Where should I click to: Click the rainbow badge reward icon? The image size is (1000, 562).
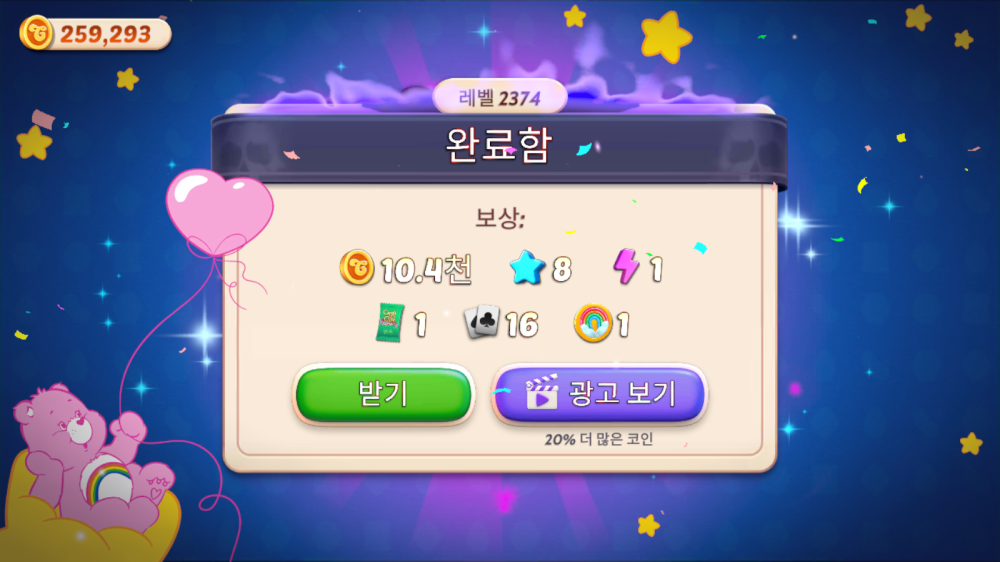pyautogui.click(x=593, y=323)
